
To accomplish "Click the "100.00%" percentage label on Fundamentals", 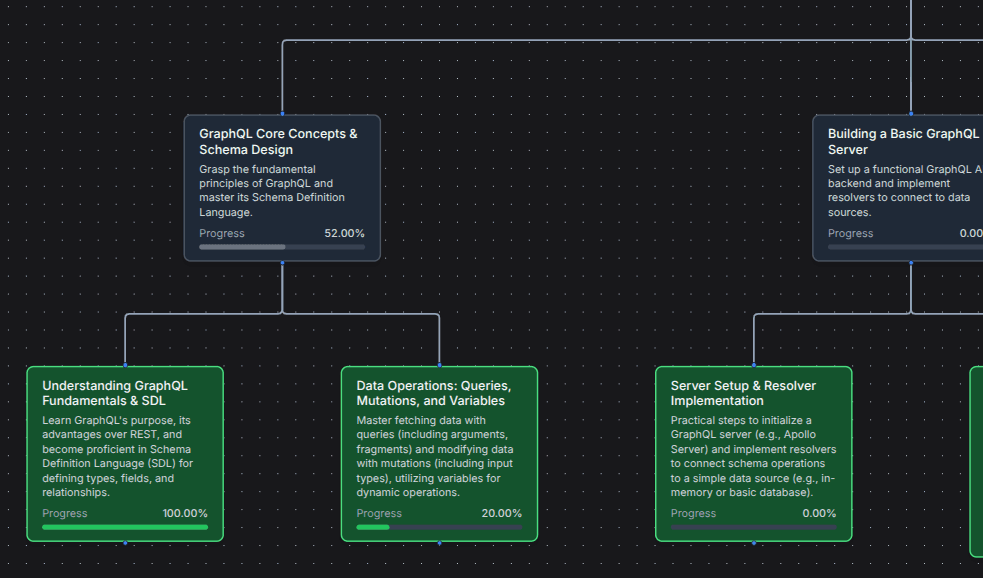I will coord(185,513).
